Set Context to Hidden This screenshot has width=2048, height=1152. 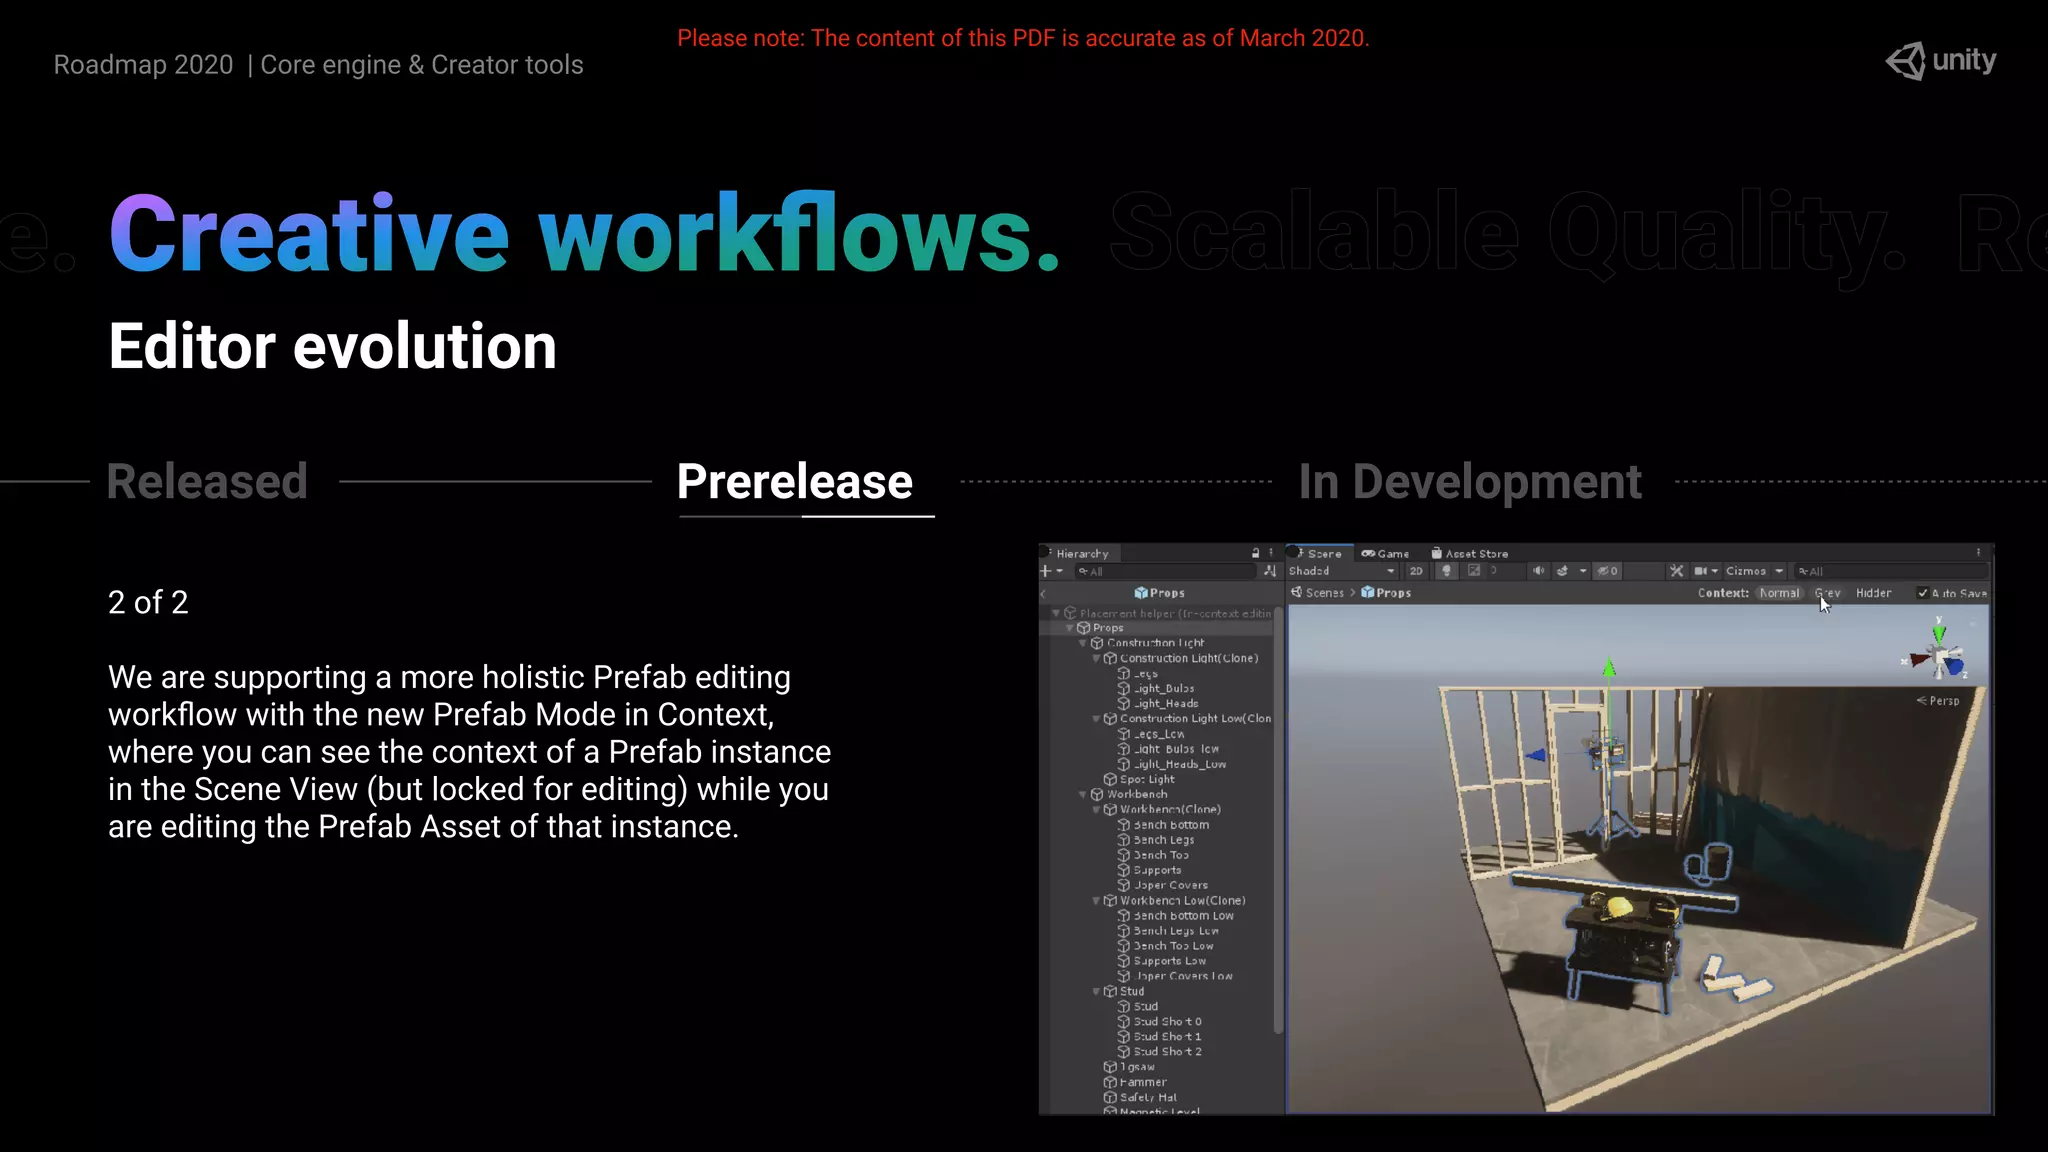click(1873, 593)
